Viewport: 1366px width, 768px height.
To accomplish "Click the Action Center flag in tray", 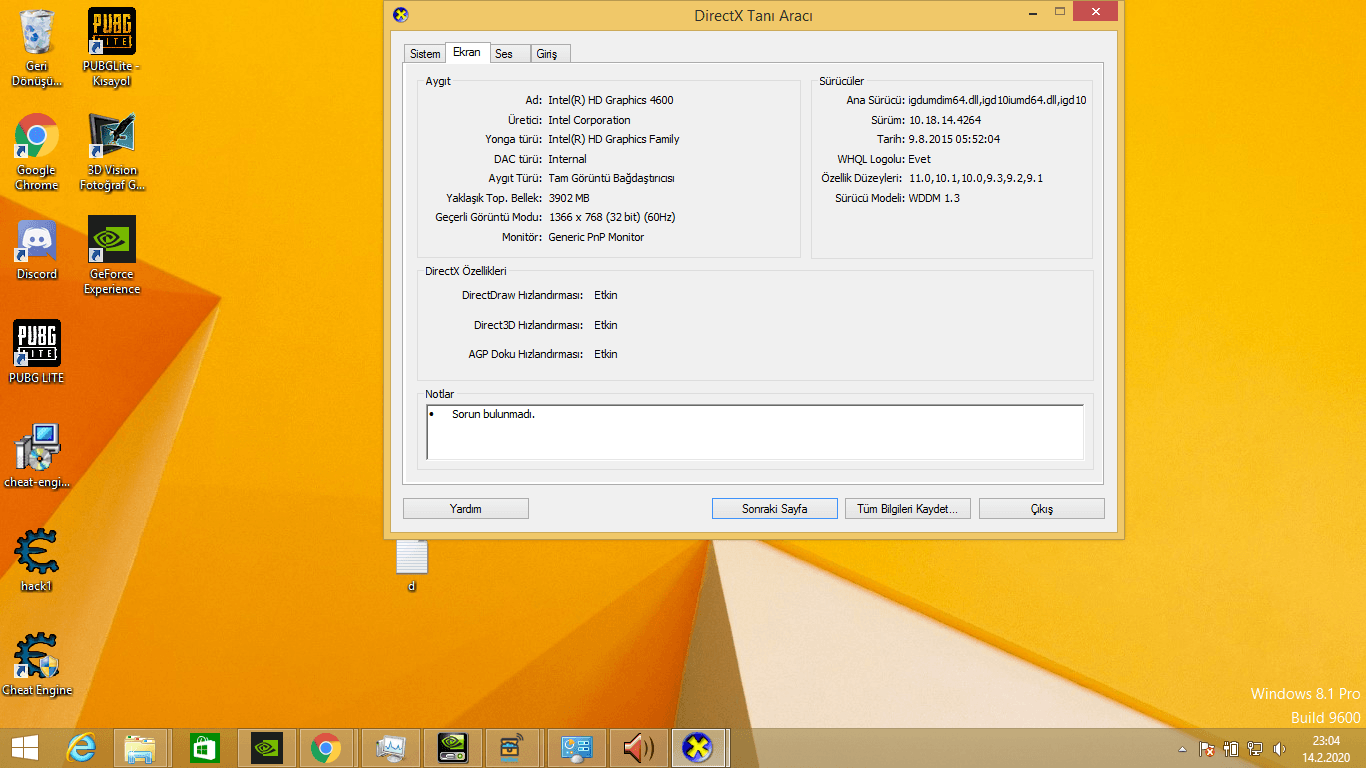I will [1207, 749].
